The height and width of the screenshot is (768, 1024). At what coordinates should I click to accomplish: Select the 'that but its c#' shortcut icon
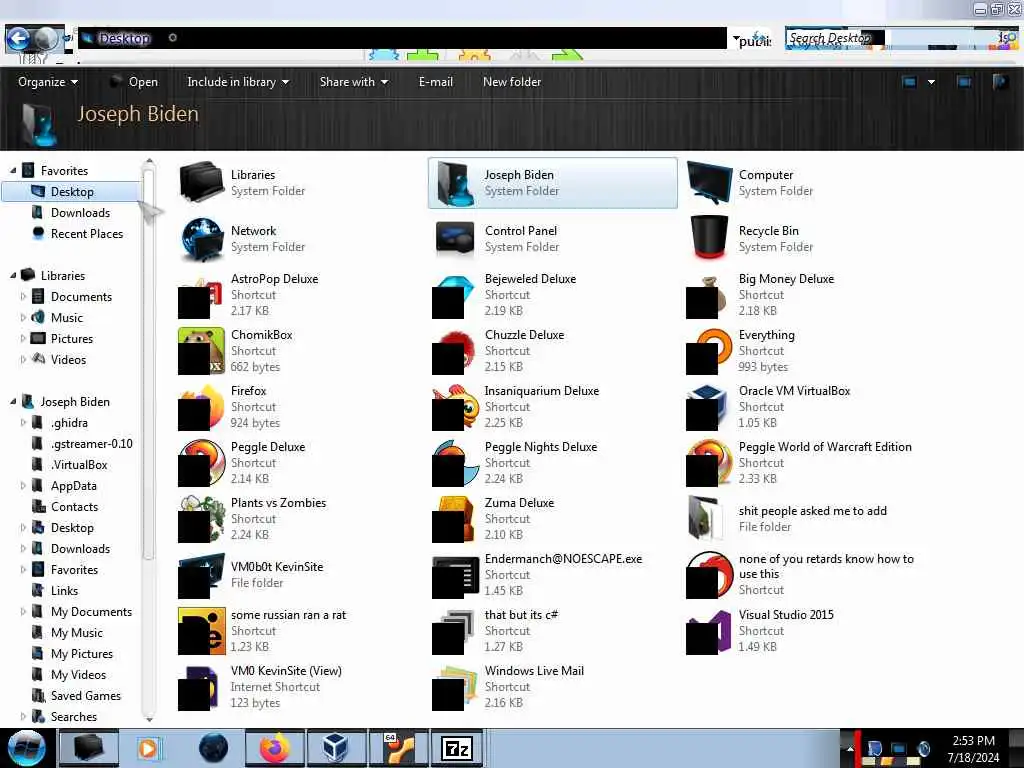[x=455, y=632]
